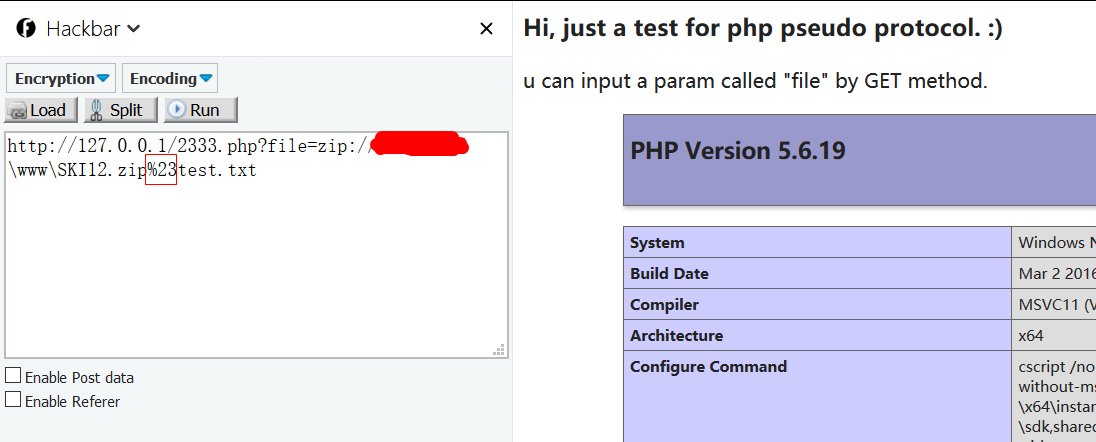
Task: Open the Hackbar sidebar switcher dropdown
Action: click(133, 29)
